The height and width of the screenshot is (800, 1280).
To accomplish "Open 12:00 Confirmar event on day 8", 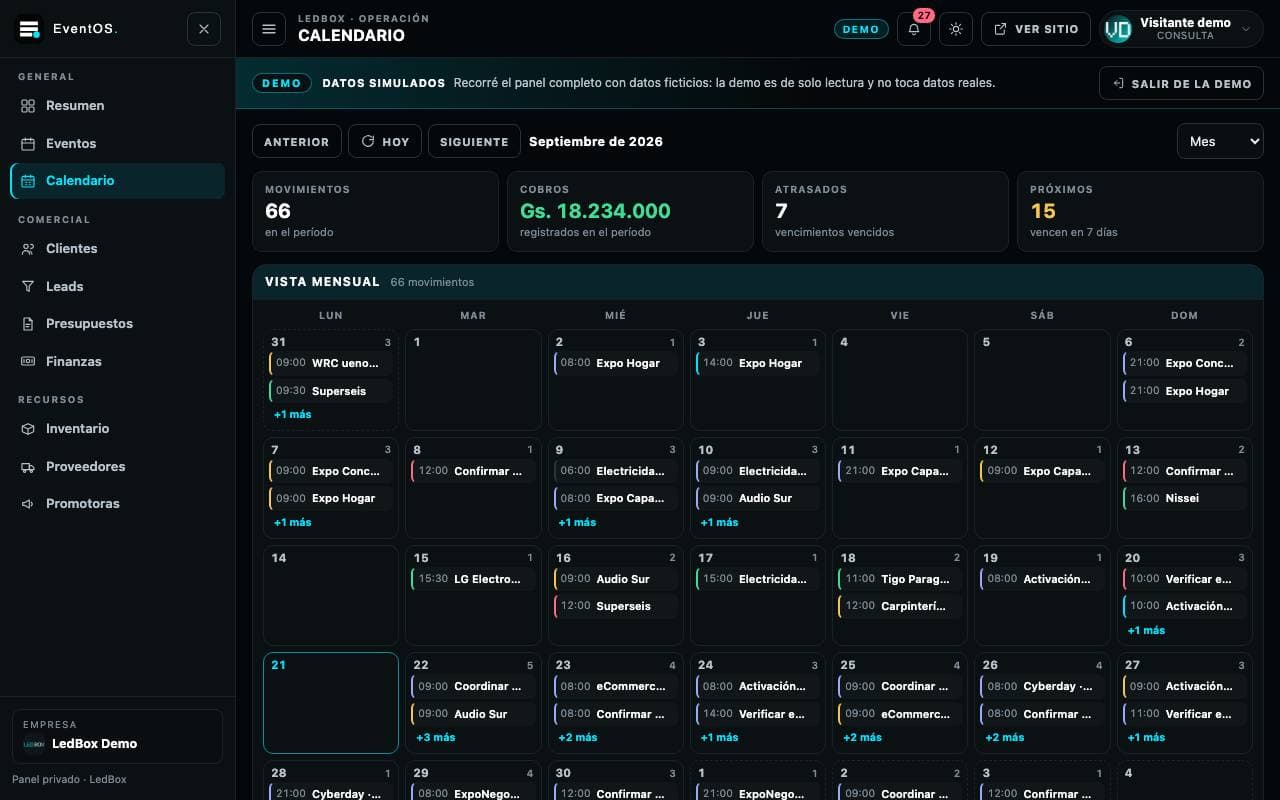I will pyautogui.click(x=473, y=471).
